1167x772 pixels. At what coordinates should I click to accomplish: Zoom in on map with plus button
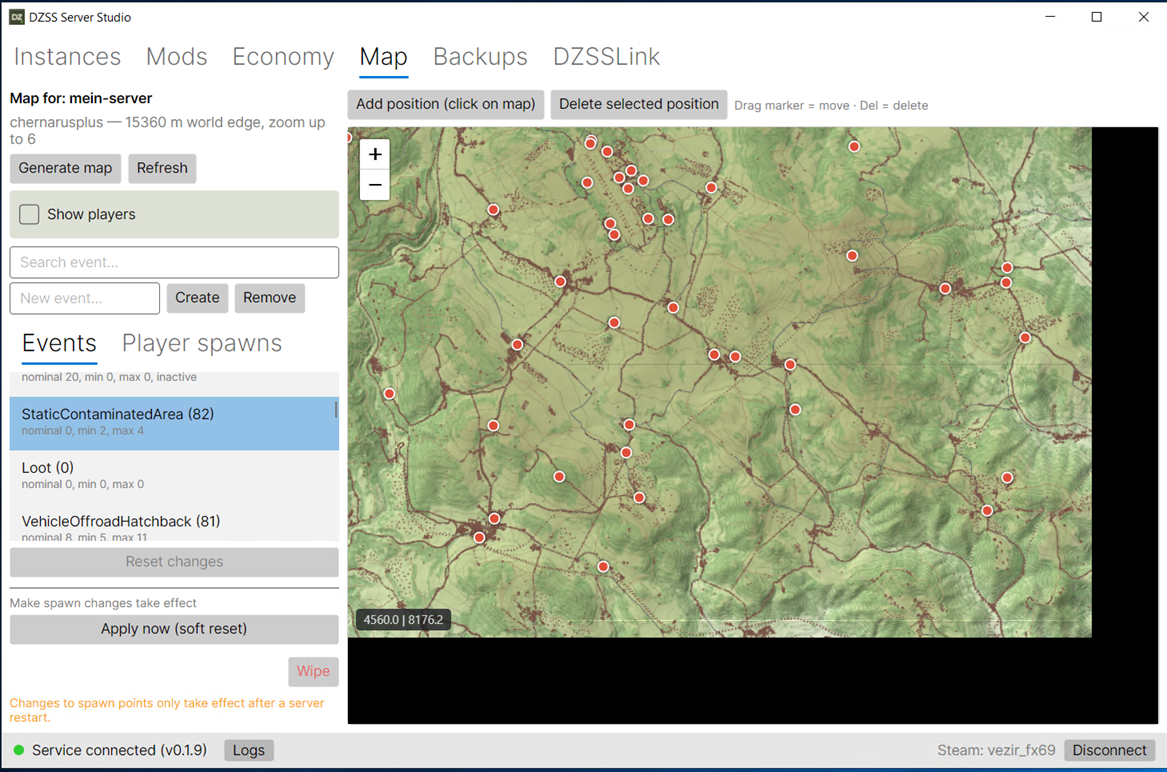coord(375,154)
